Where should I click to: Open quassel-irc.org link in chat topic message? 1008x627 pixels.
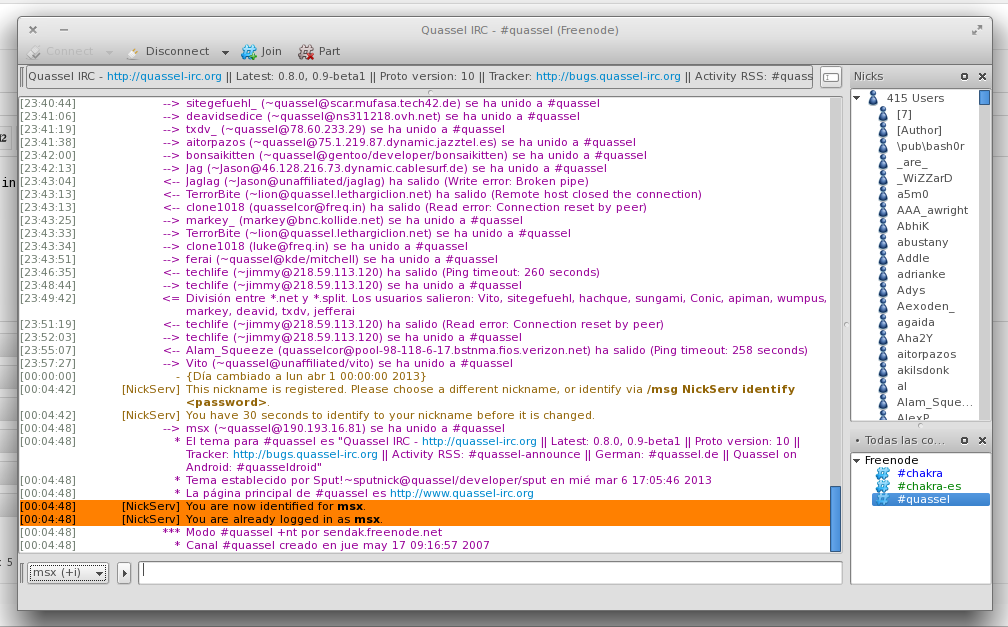(x=479, y=442)
